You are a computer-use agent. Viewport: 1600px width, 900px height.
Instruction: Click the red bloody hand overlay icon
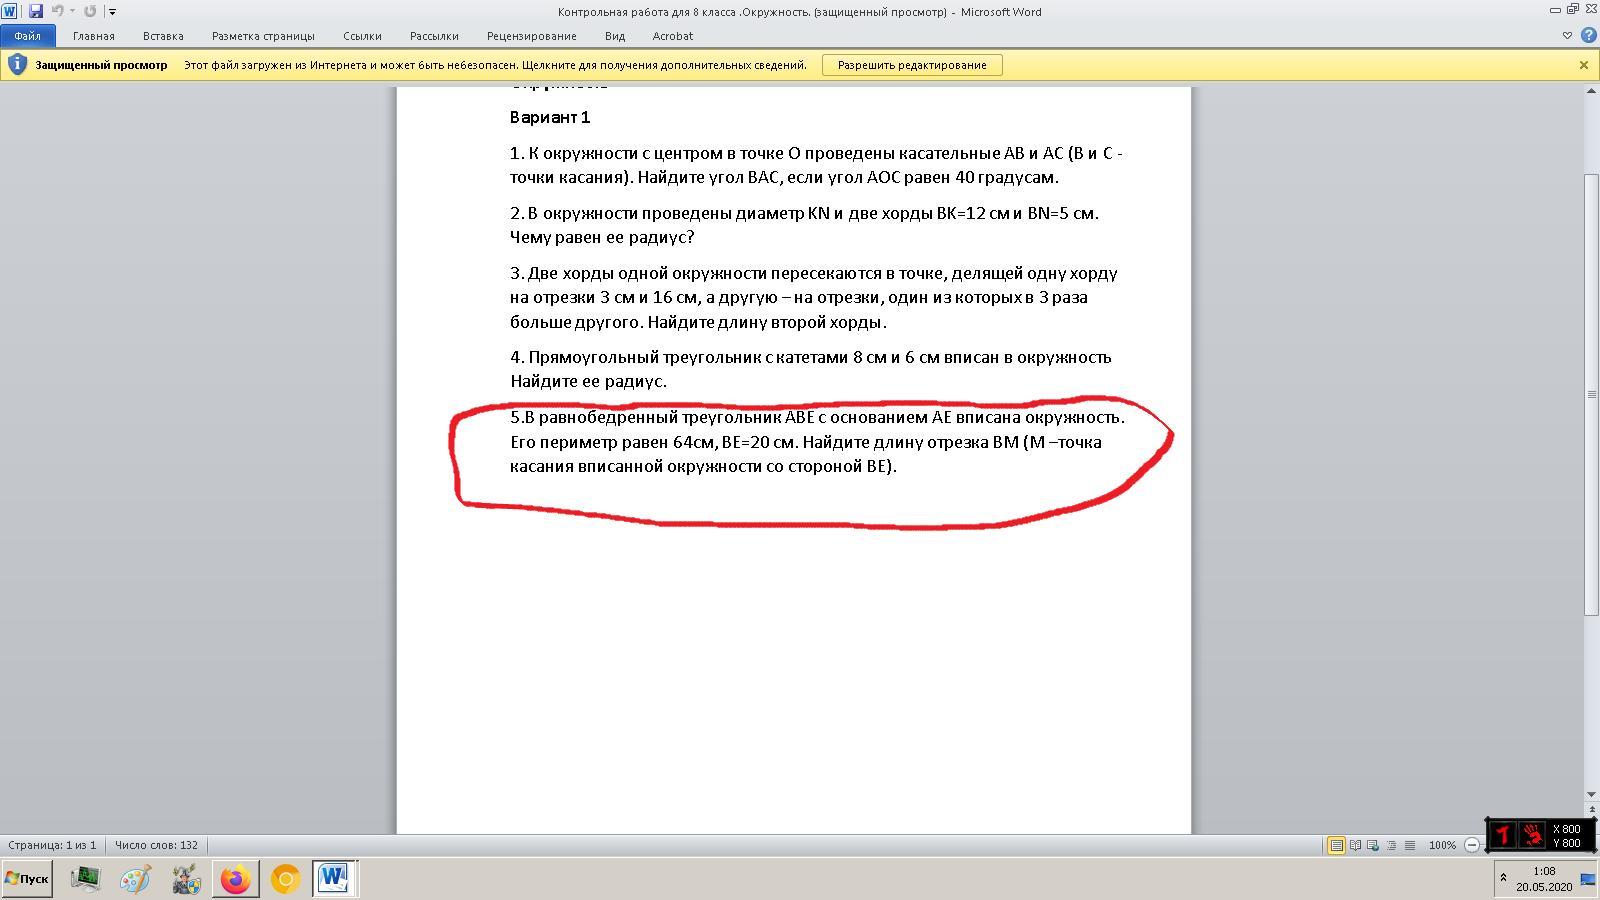click(x=1532, y=835)
